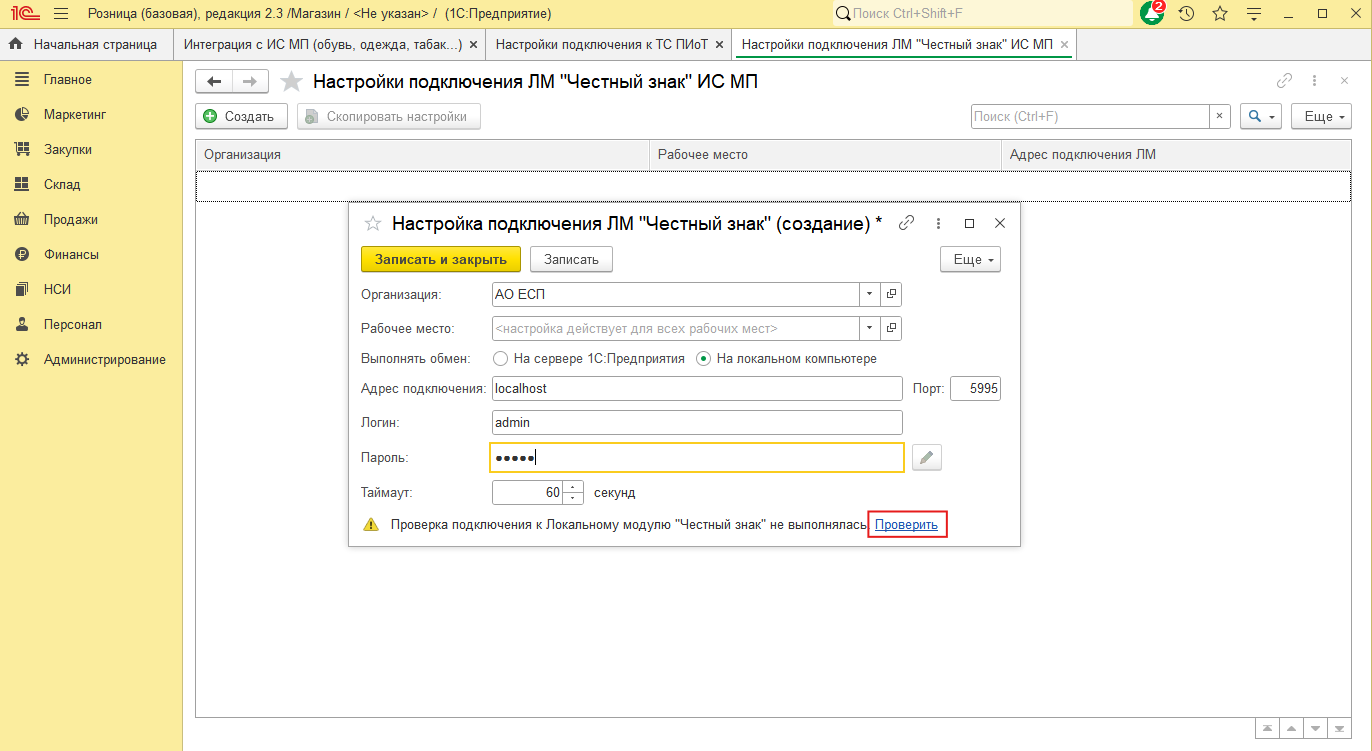Go forward with the right arrow

(x=250, y=82)
